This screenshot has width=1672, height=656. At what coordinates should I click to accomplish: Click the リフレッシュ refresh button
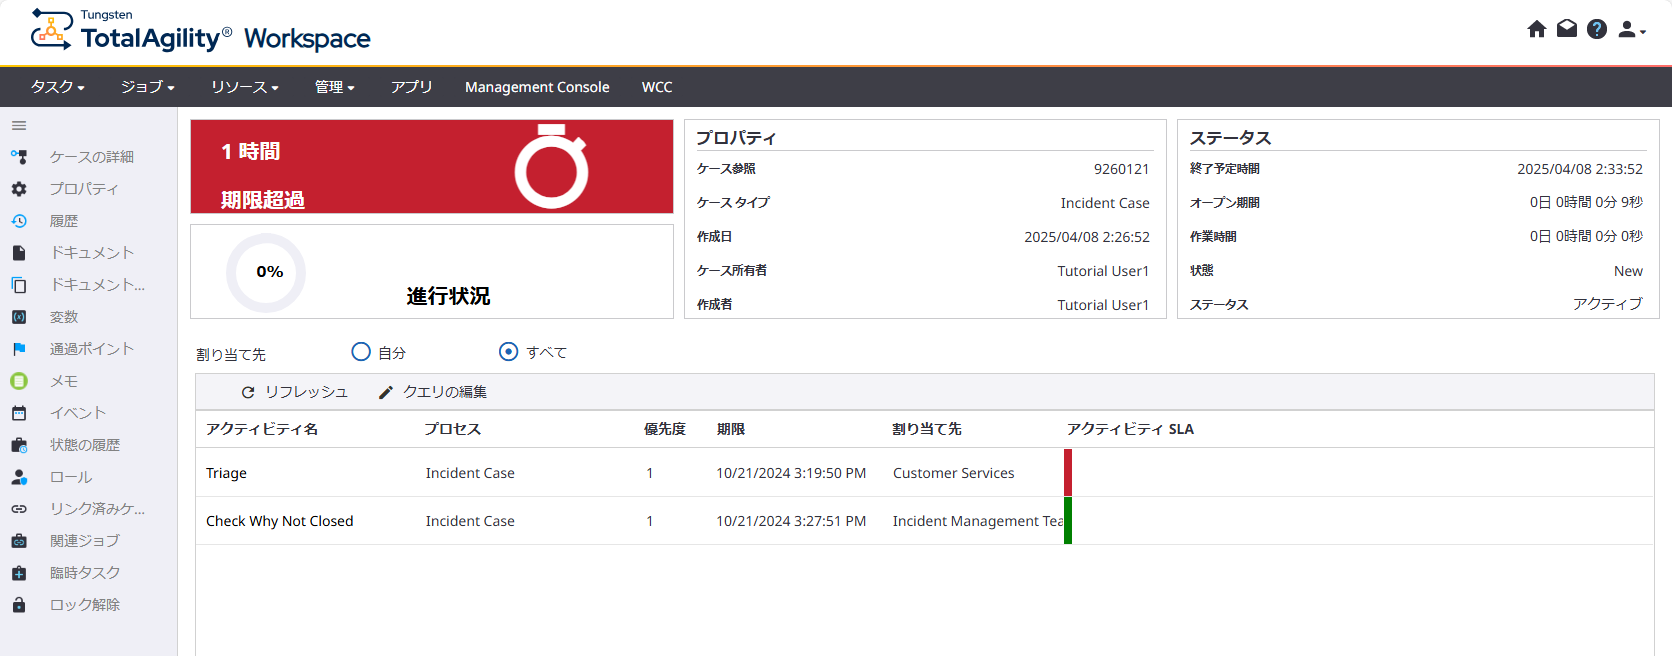coord(295,392)
